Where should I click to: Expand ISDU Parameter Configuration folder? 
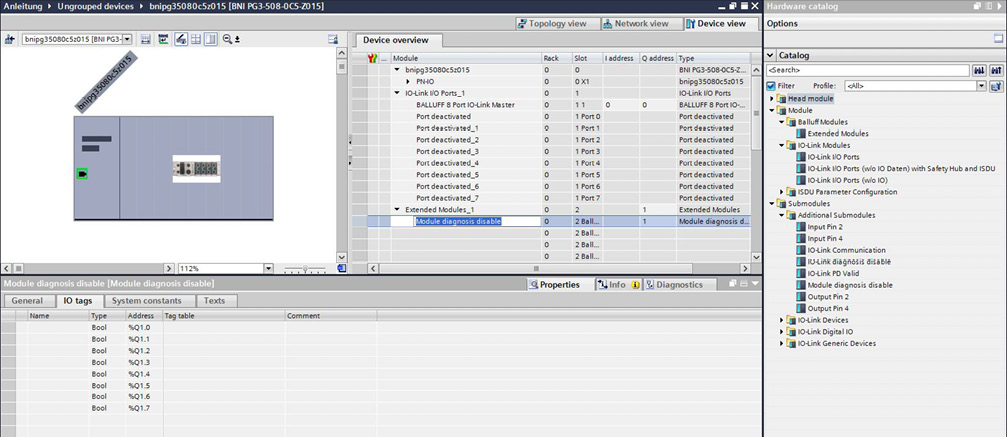point(782,191)
